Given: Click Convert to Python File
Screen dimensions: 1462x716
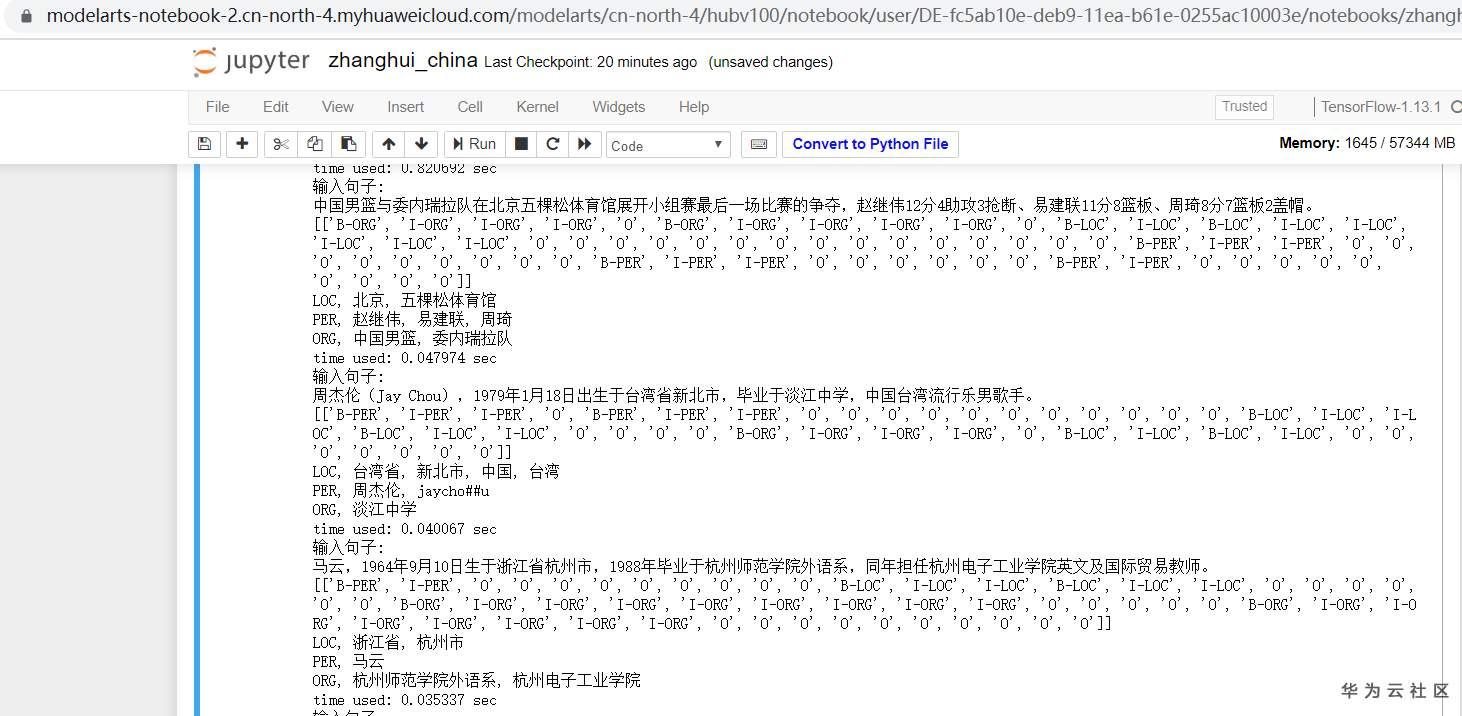Looking at the screenshot, I should [869, 143].
